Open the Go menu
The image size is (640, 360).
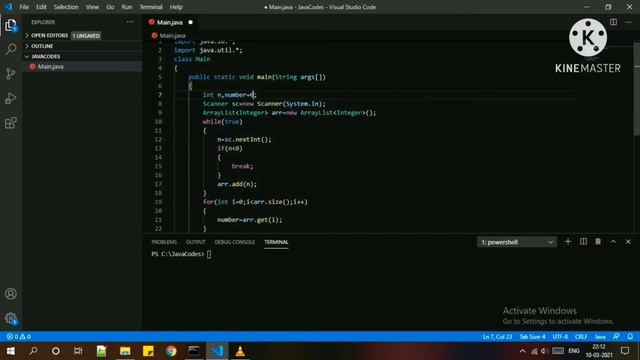(110, 7)
